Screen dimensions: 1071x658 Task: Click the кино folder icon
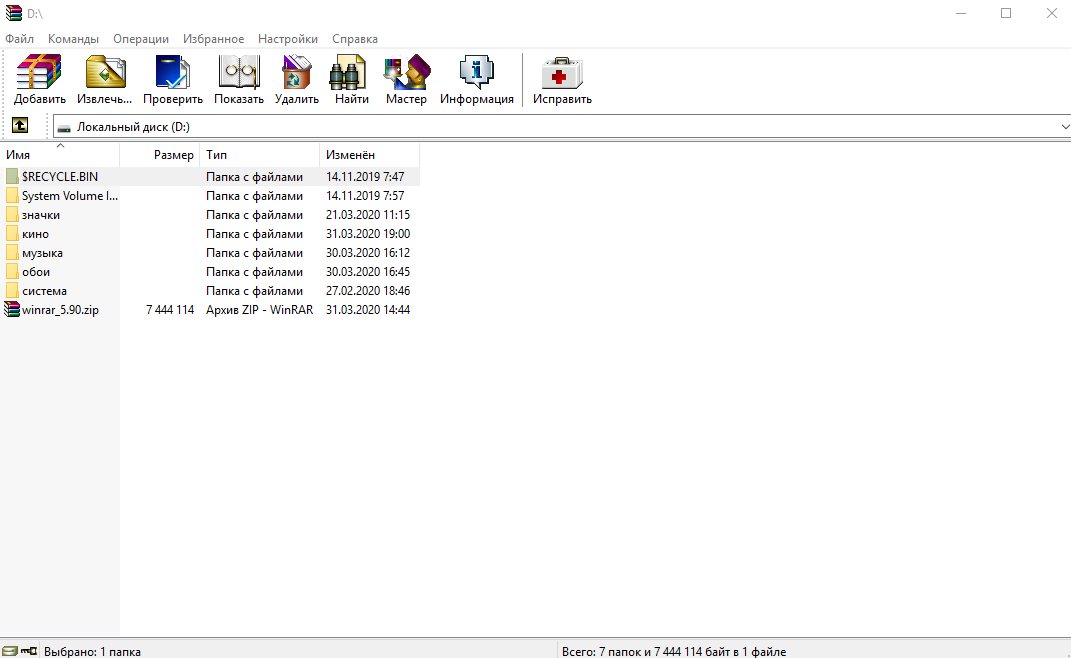(12, 234)
